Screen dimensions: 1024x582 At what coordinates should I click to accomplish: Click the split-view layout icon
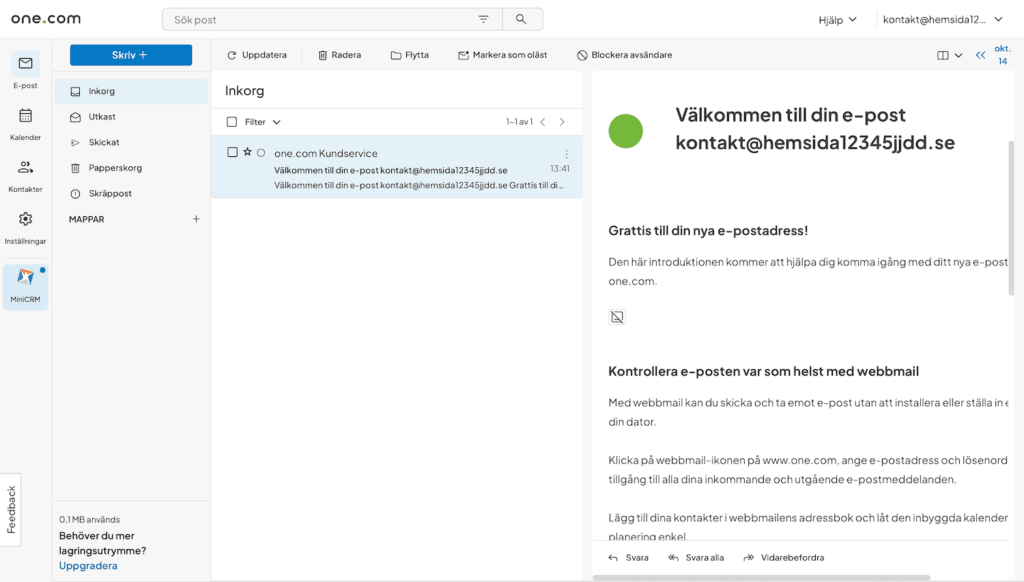[942, 56]
